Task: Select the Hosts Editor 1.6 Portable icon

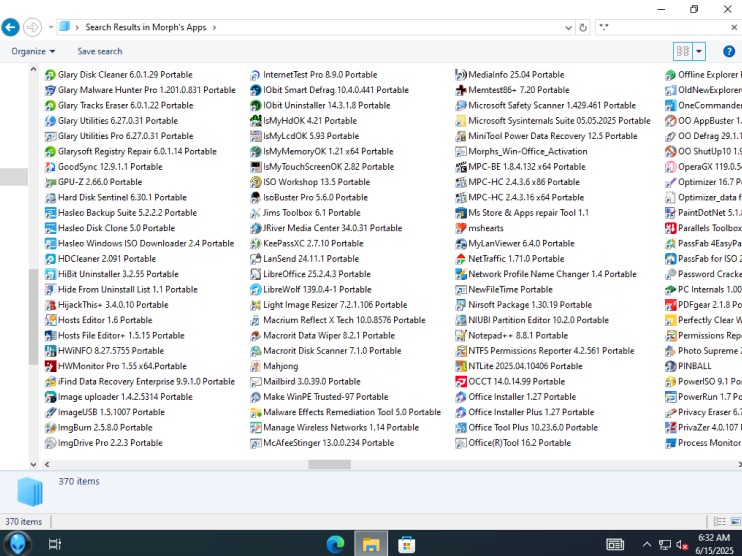Action: click(50, 320)
